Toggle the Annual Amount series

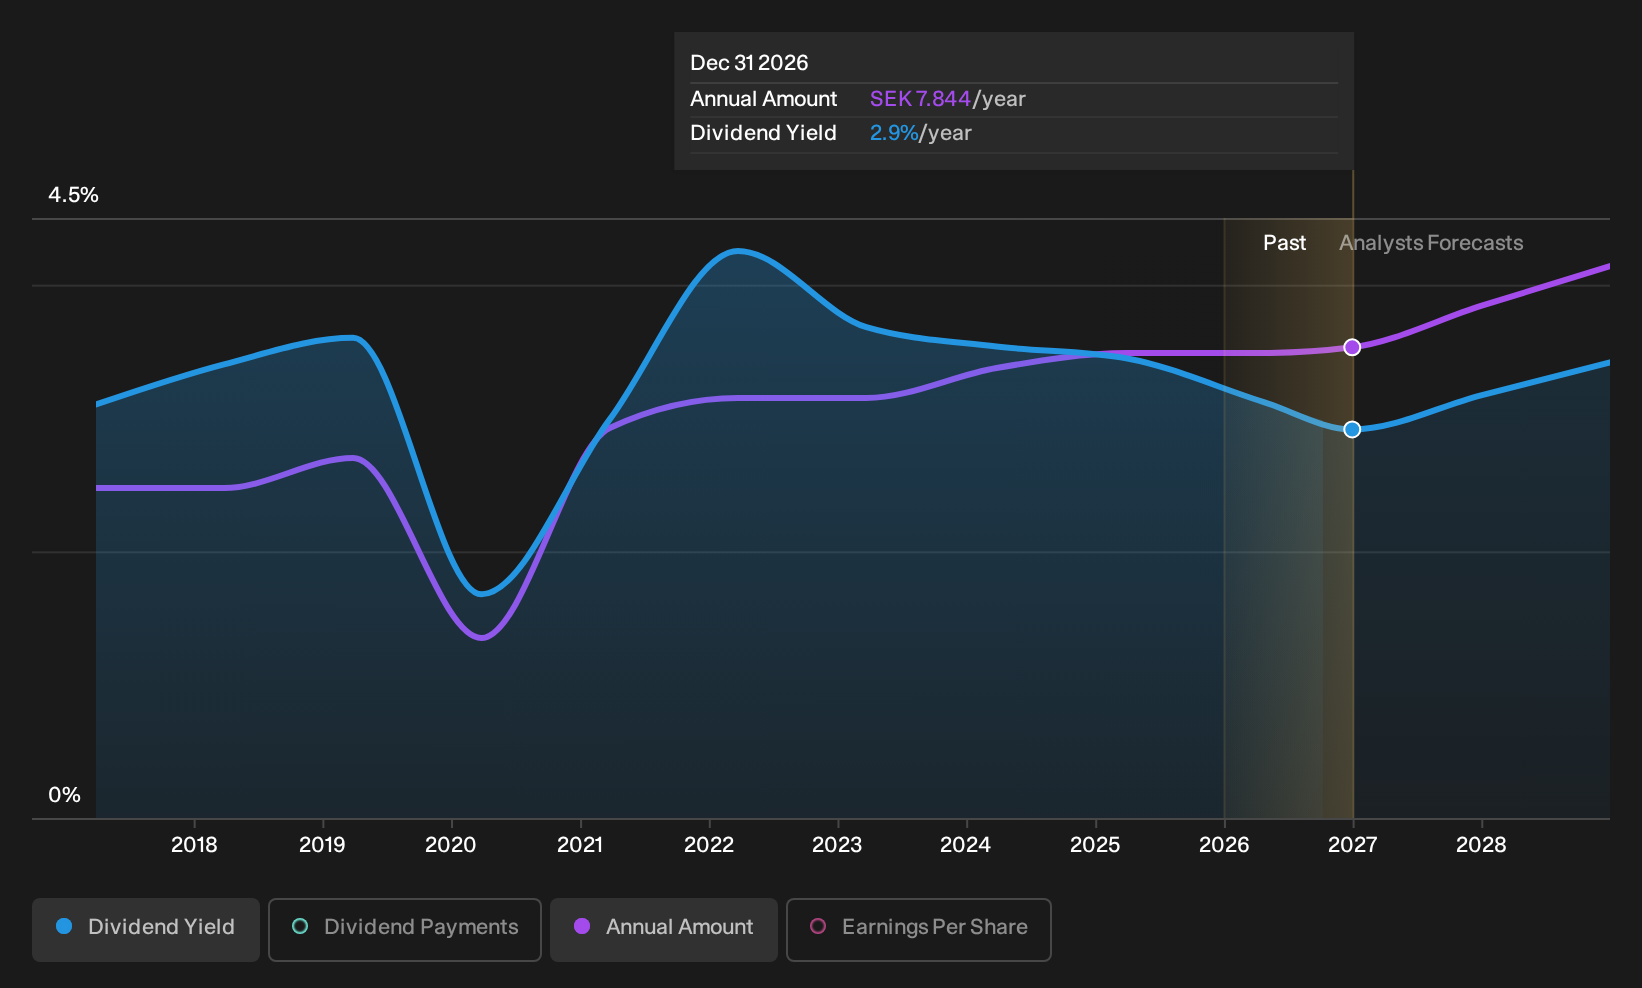click(664, 930)
